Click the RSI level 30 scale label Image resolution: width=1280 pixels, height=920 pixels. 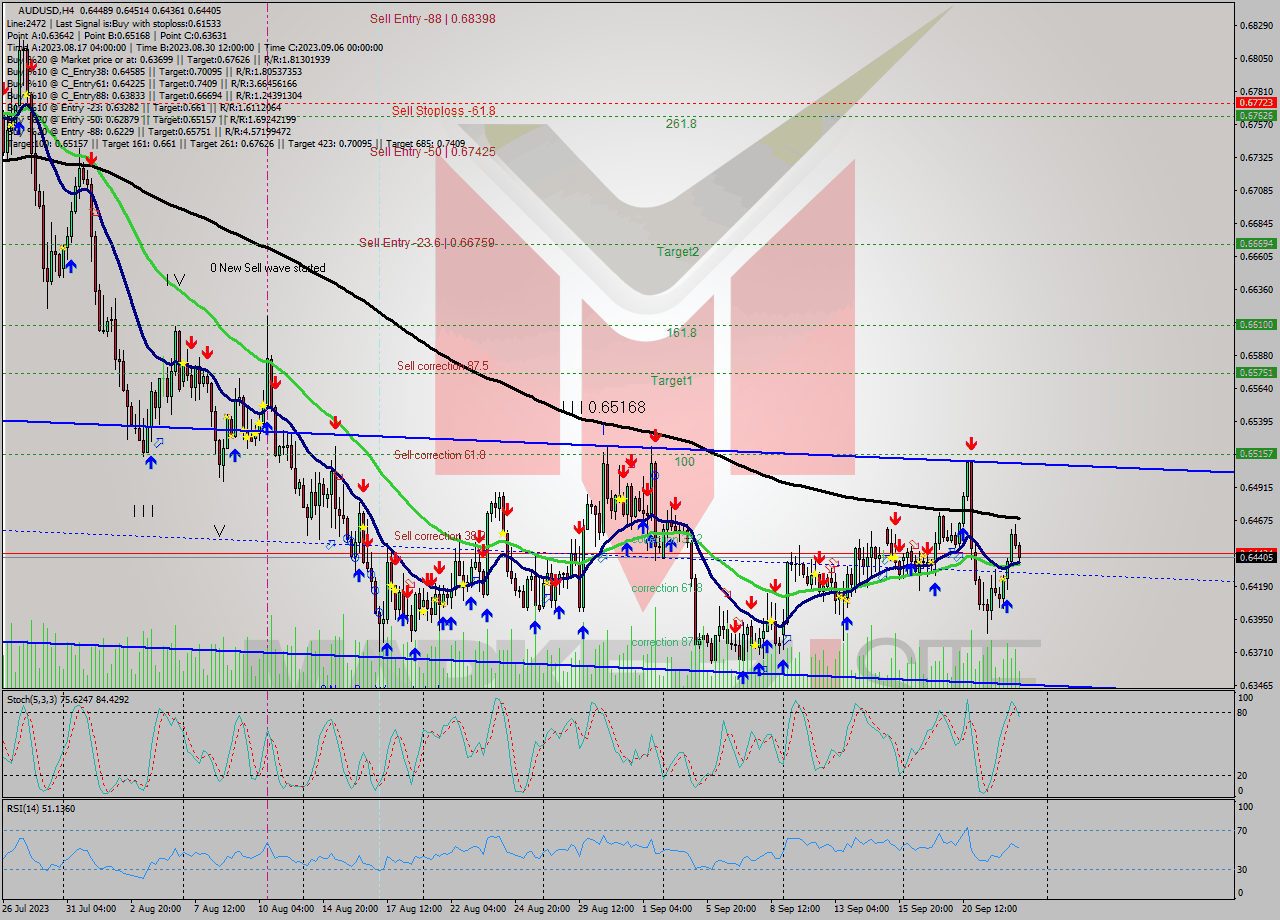[1241, 868]
